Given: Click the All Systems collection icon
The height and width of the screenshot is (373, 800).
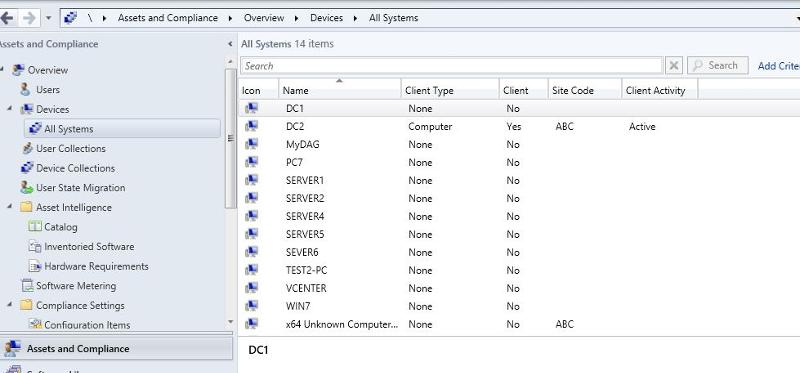Looking at the screenshot, I should [x=35, y=129].
